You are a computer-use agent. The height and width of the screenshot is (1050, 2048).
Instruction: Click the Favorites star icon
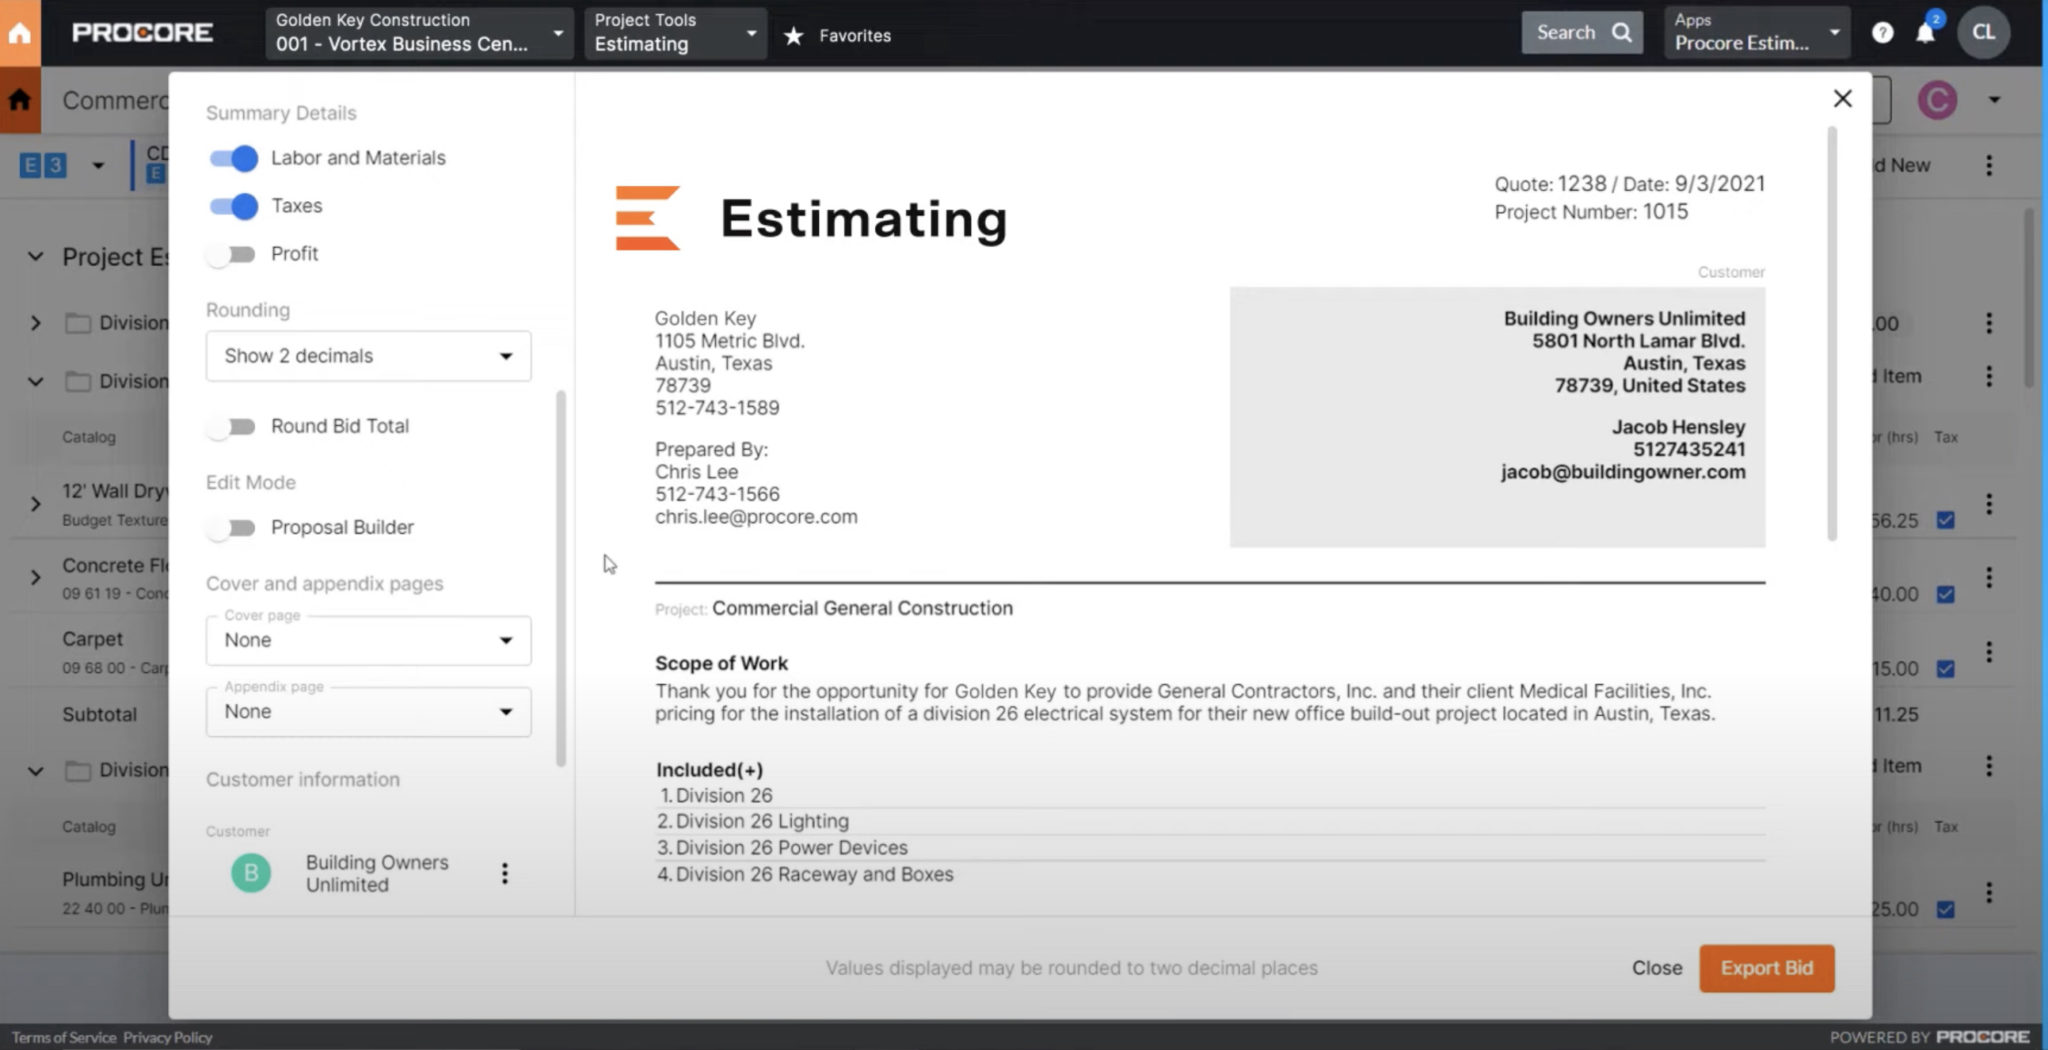pyautogui.click(x=794, y=35)
